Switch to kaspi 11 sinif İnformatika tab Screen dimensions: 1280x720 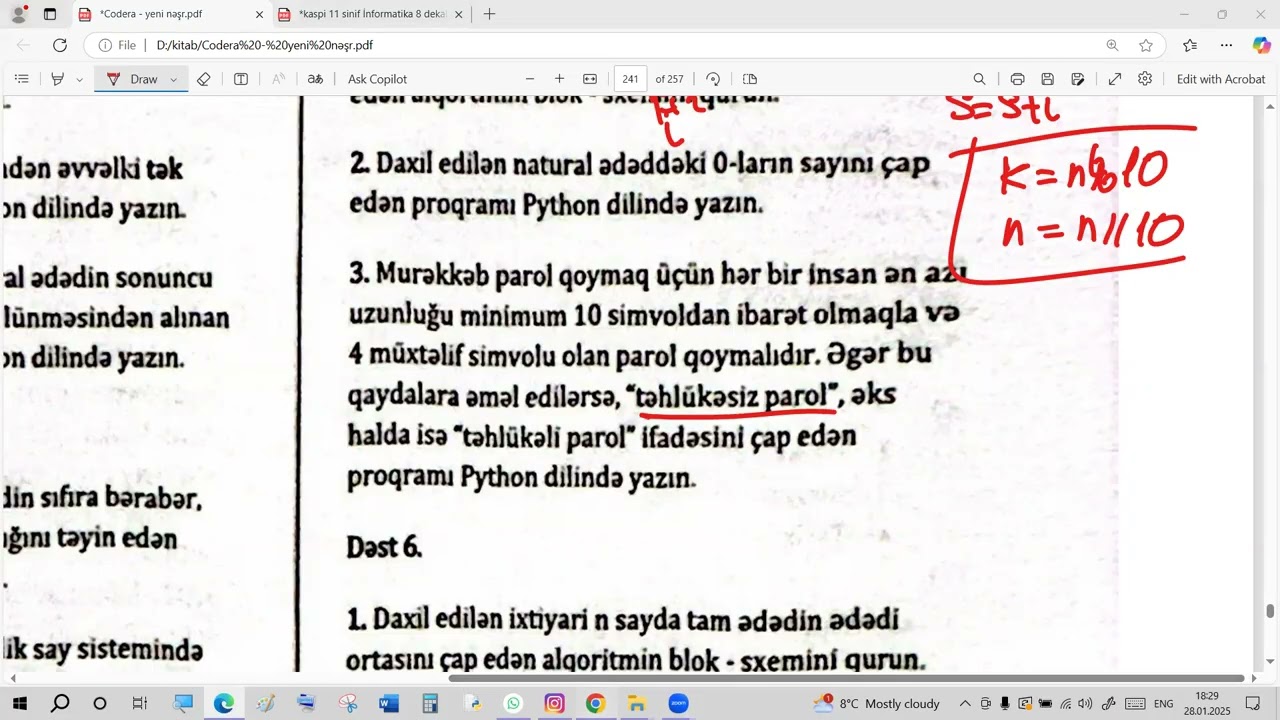[x=370, y=14]
